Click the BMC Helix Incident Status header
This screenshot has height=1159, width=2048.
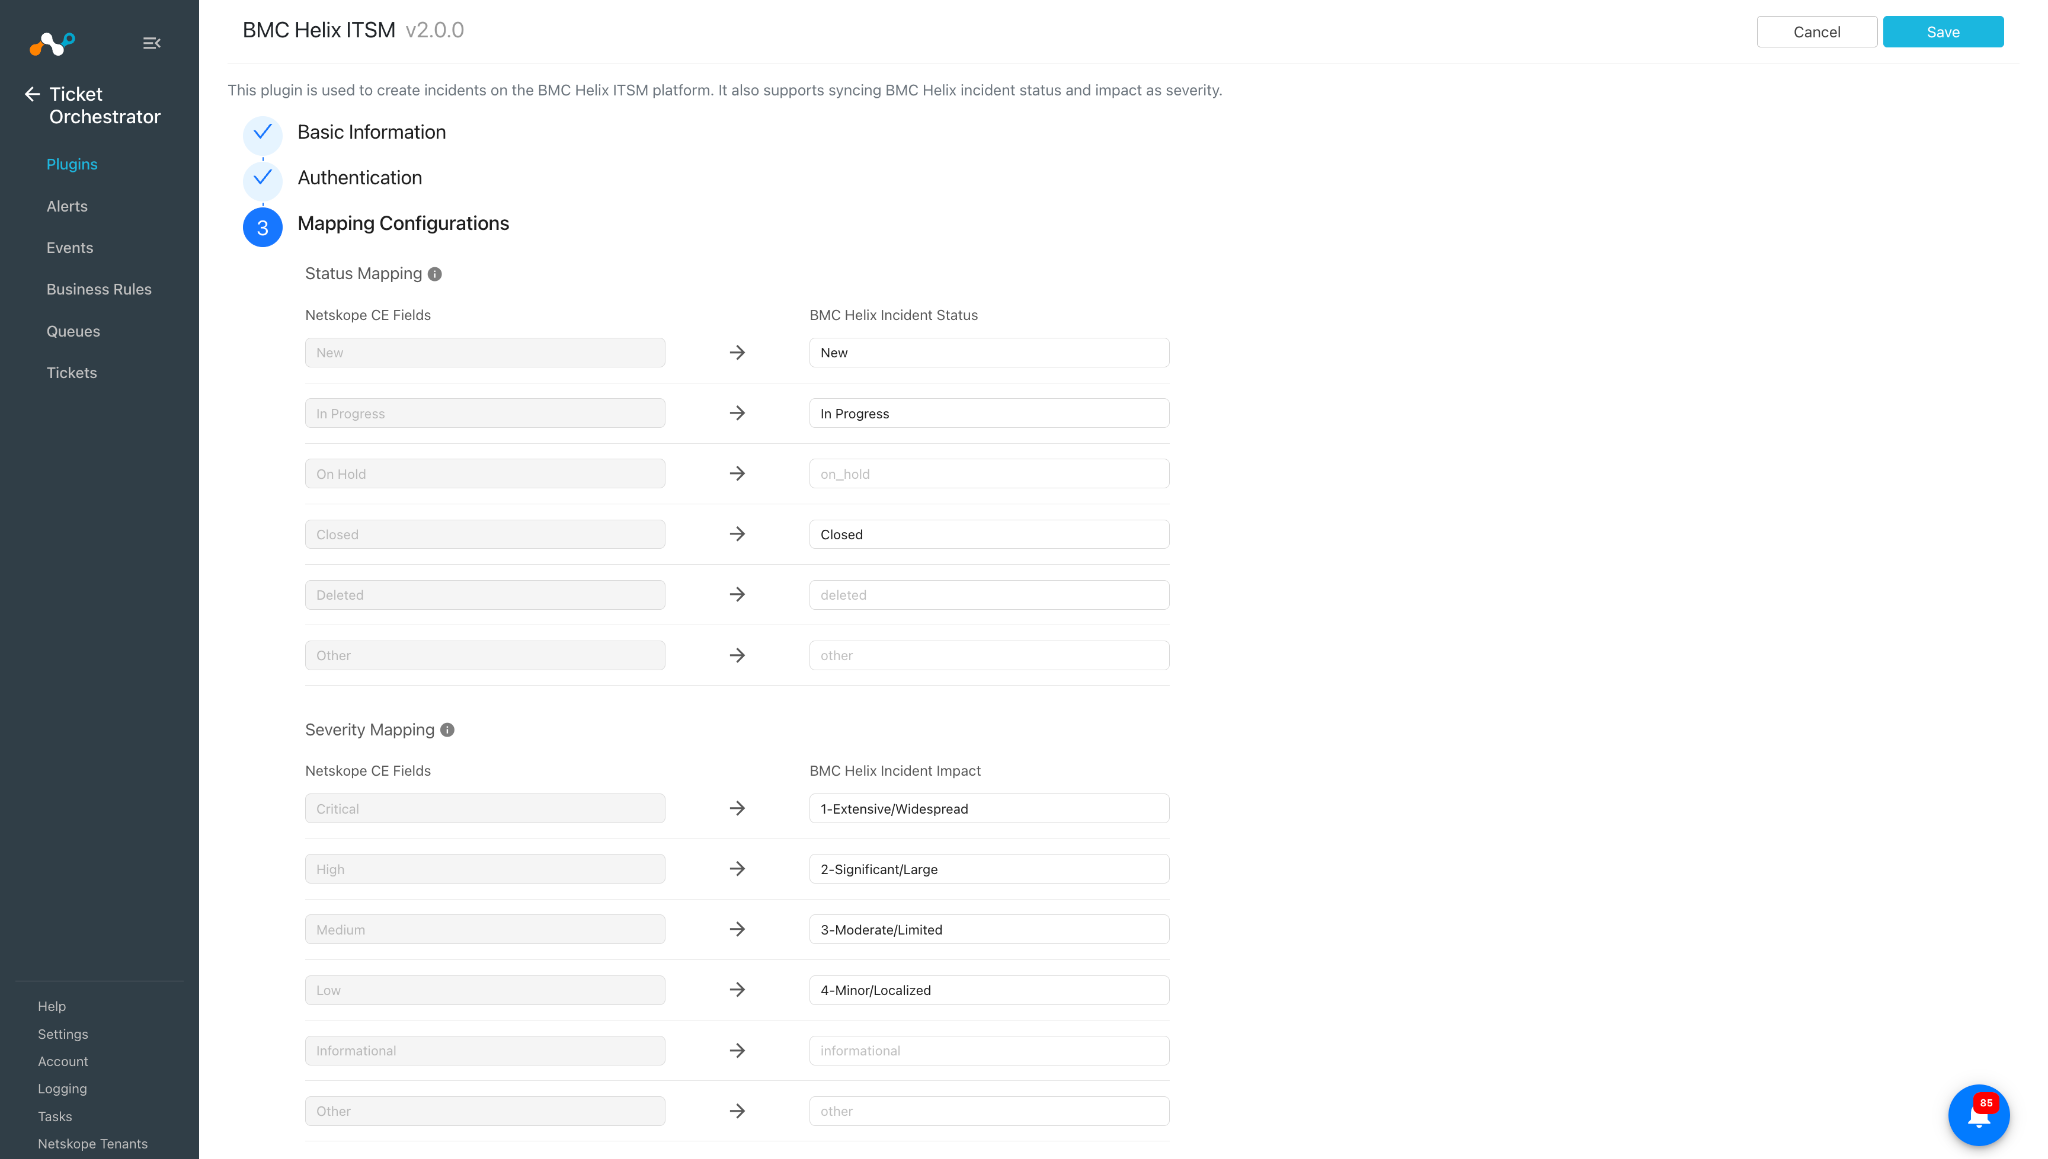(x=894, y=315)
